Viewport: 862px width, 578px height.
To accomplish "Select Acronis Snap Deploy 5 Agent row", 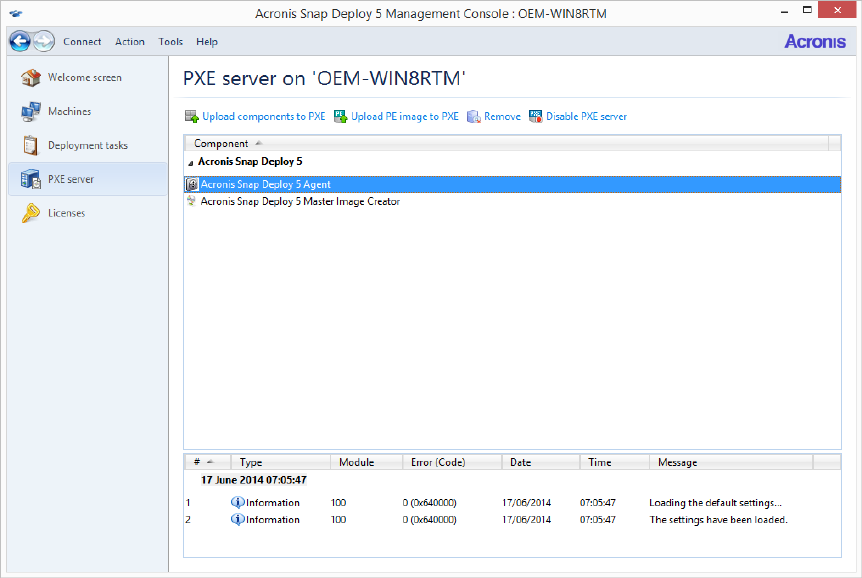I will pos(512,184).
